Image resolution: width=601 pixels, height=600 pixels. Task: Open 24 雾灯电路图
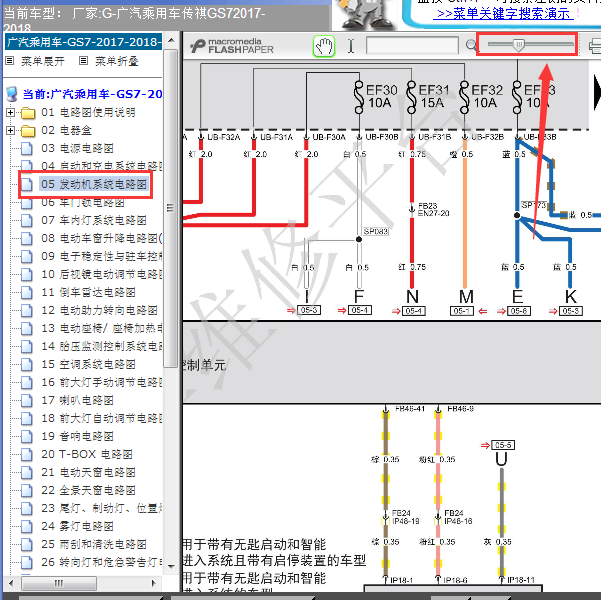pyautogui.click(x=77, y=526)
